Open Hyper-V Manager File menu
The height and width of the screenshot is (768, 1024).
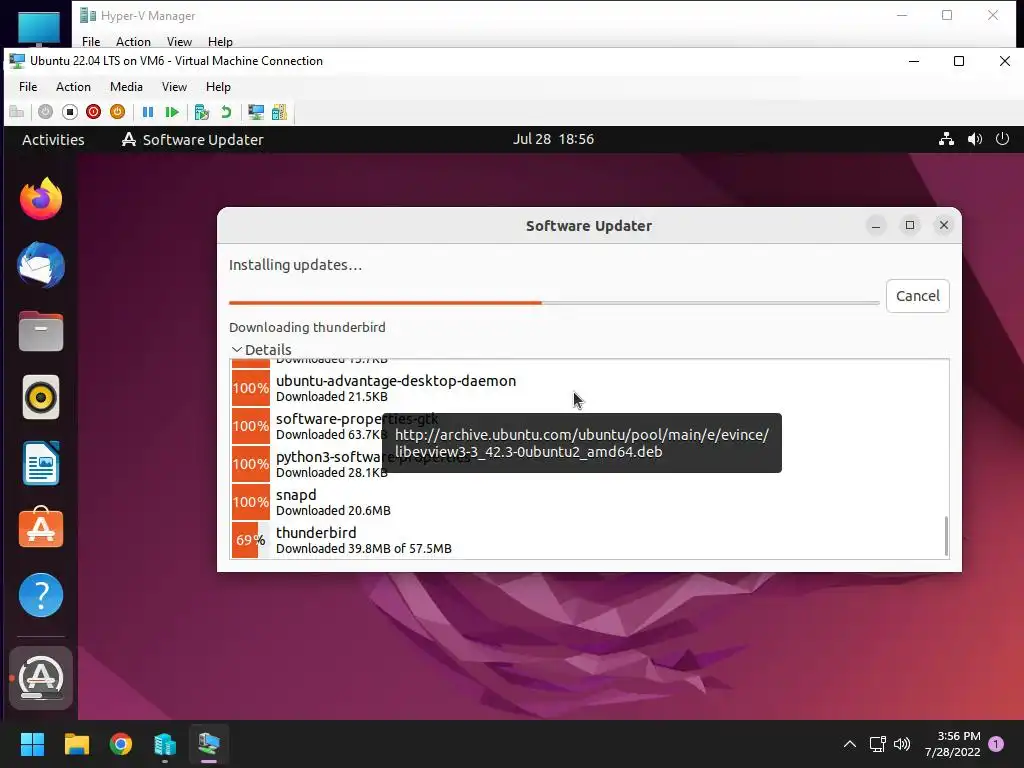click(x=91, y=41)
